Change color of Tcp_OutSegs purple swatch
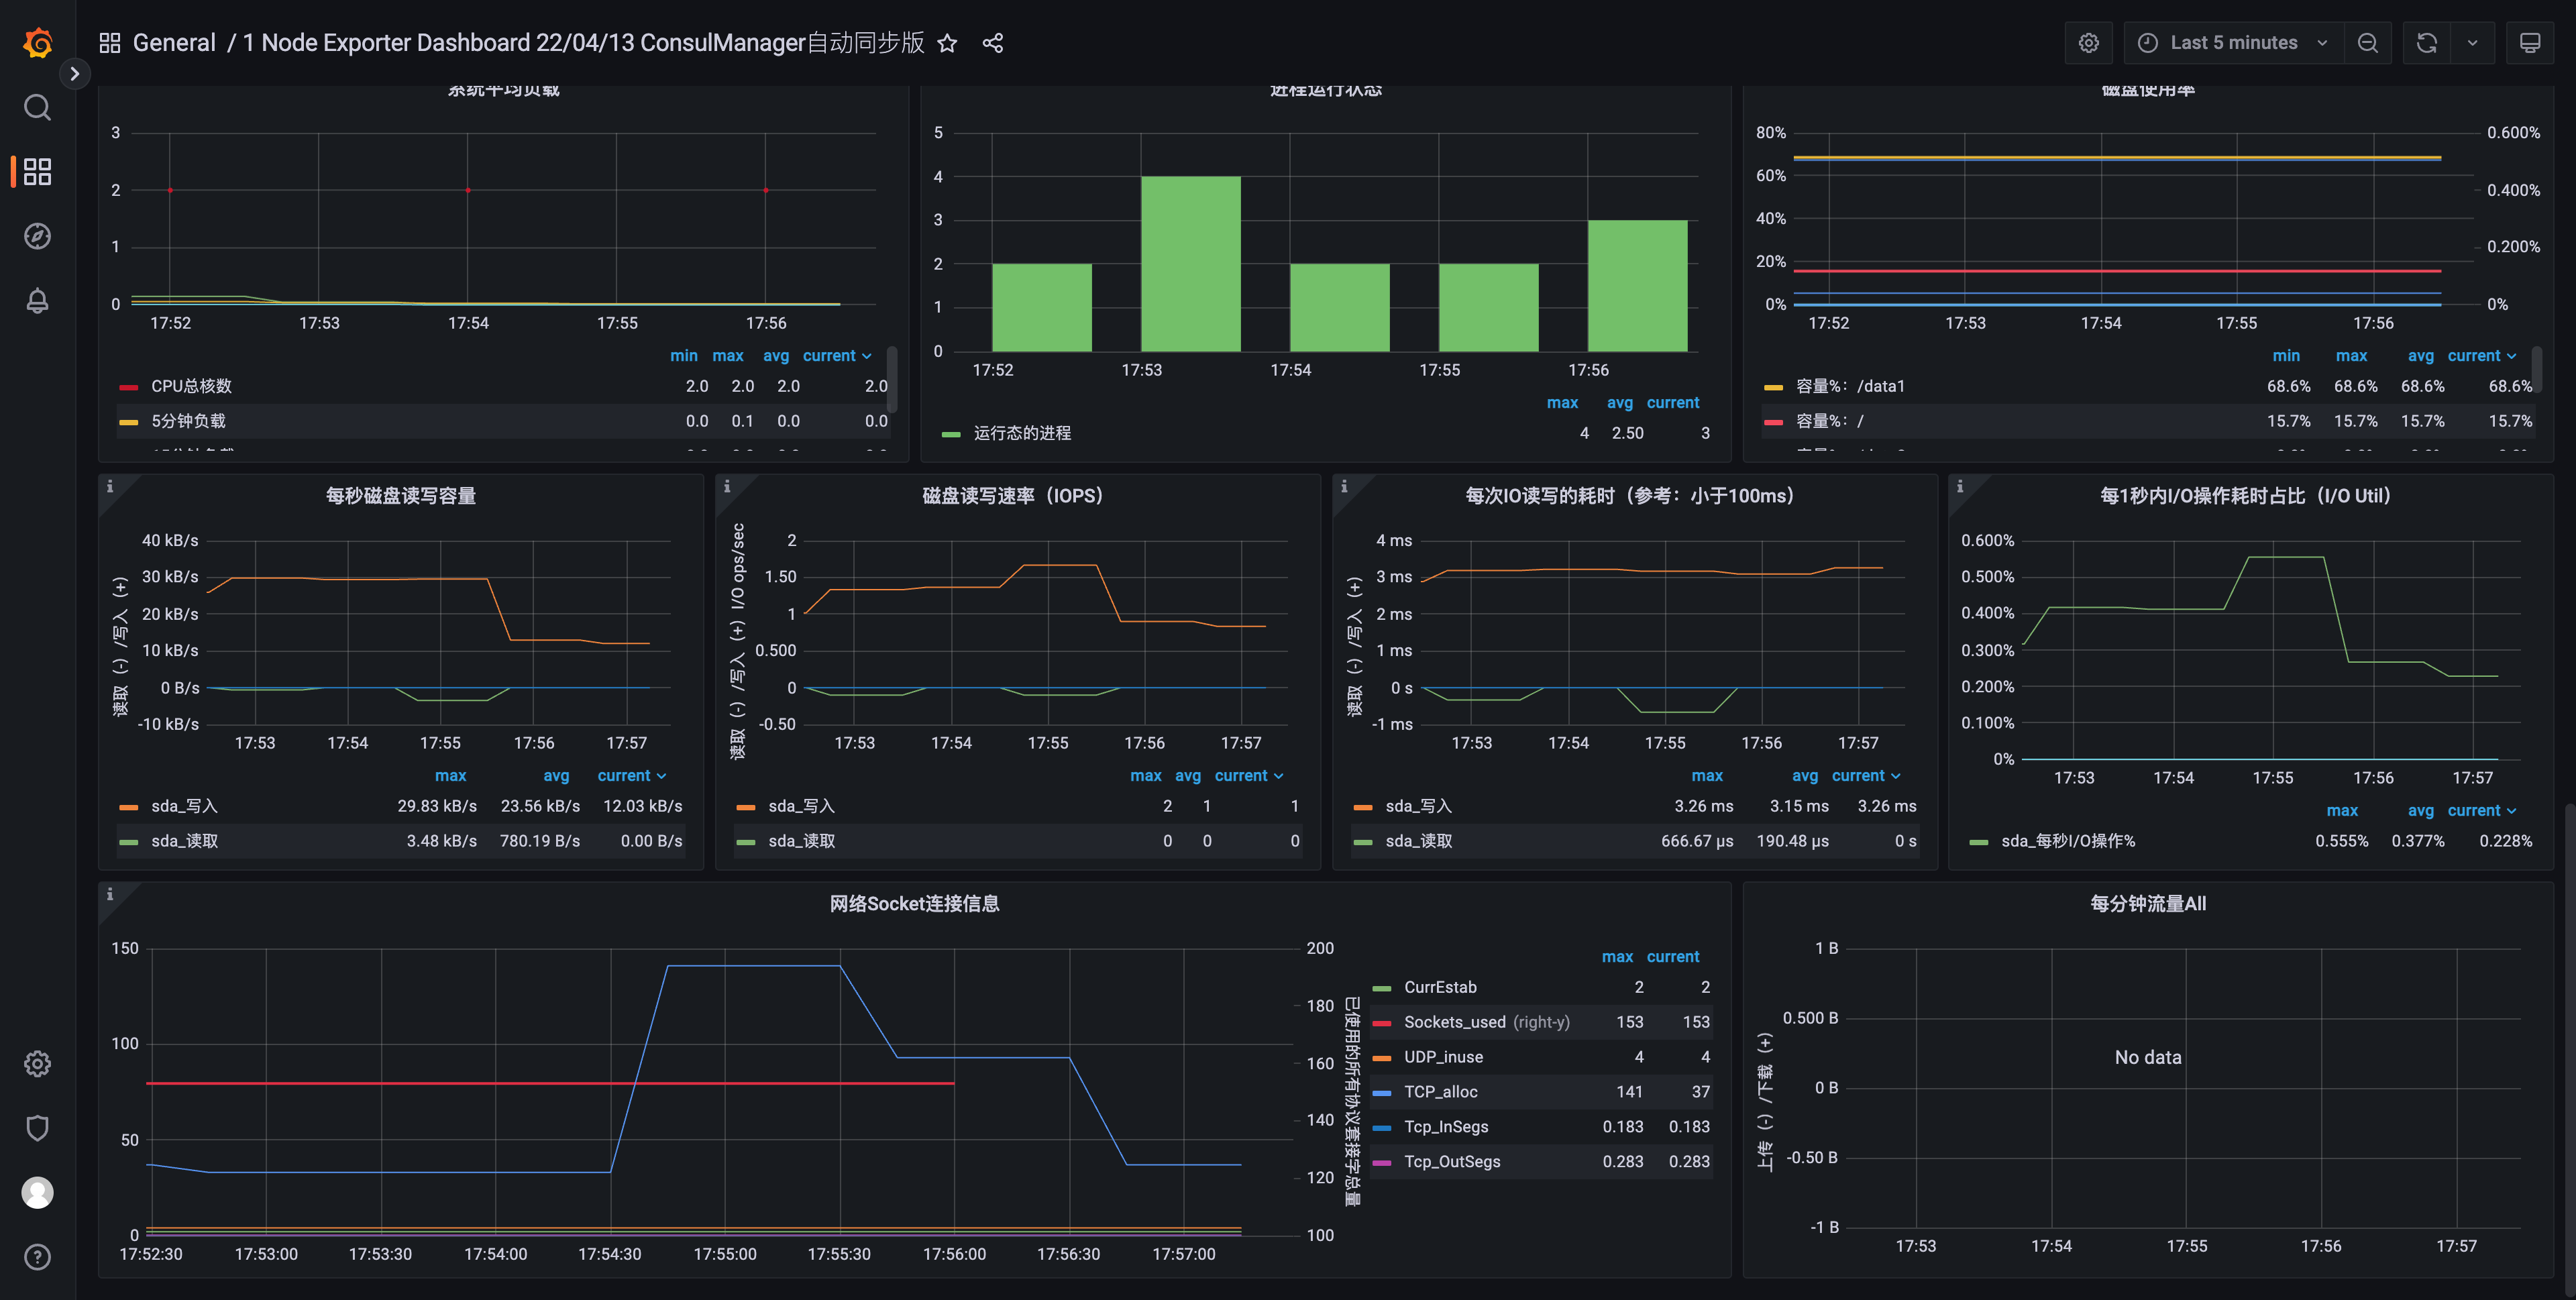 click(1382, 1163)
